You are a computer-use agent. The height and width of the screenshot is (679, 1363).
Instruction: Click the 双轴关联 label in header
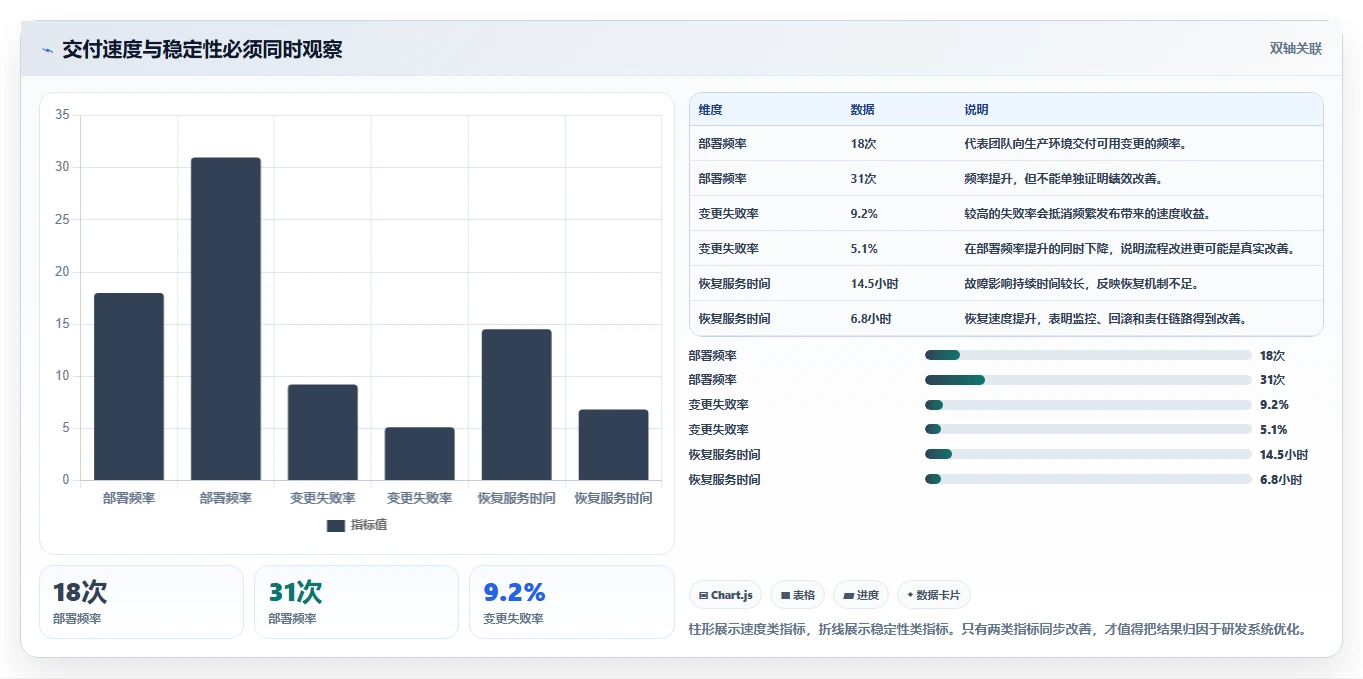pyautogui.click(x=1296, y=49)
